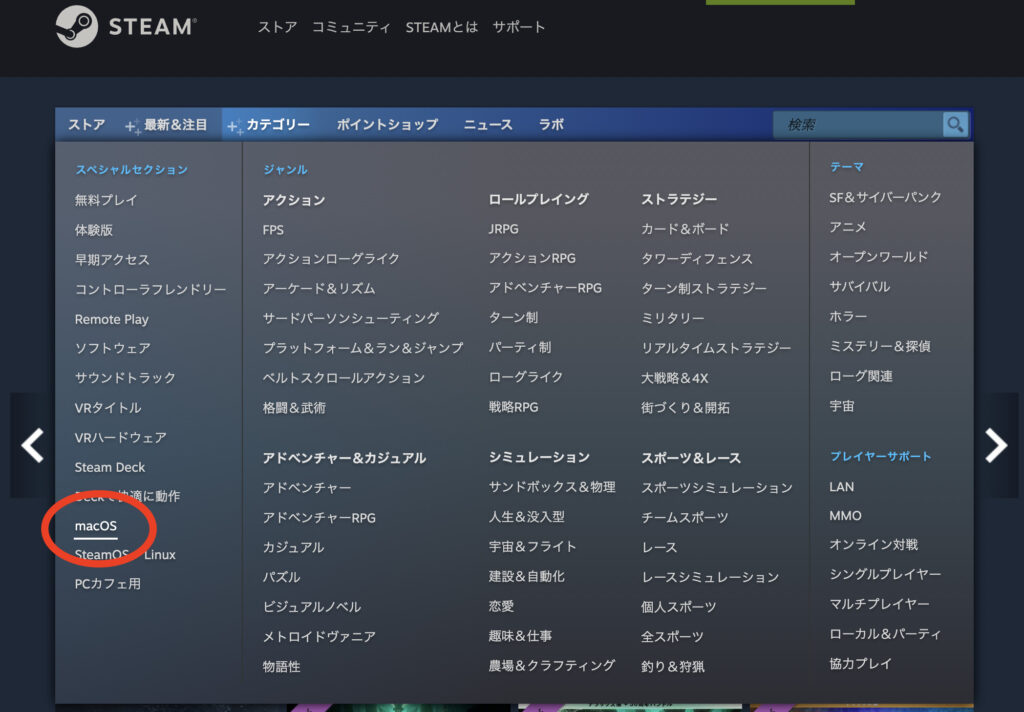1024x712 pixels.
Task: Open コントローラフレンドリー category
Action: (x=150, y=289)
